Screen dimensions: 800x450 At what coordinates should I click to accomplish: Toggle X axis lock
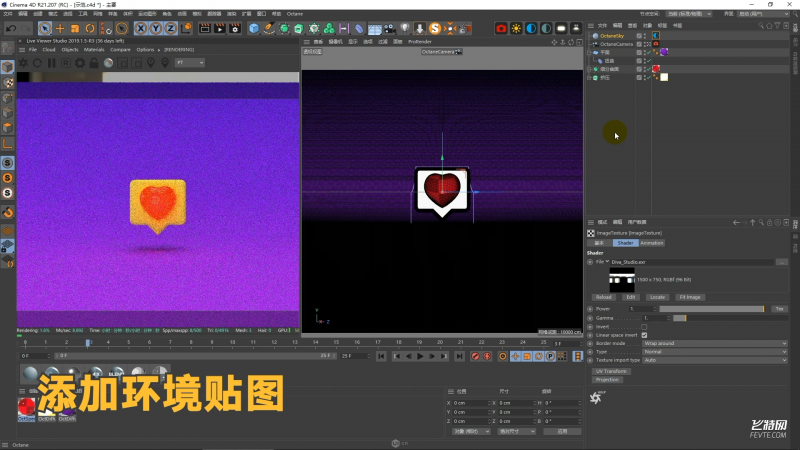[x=141, y=29]
